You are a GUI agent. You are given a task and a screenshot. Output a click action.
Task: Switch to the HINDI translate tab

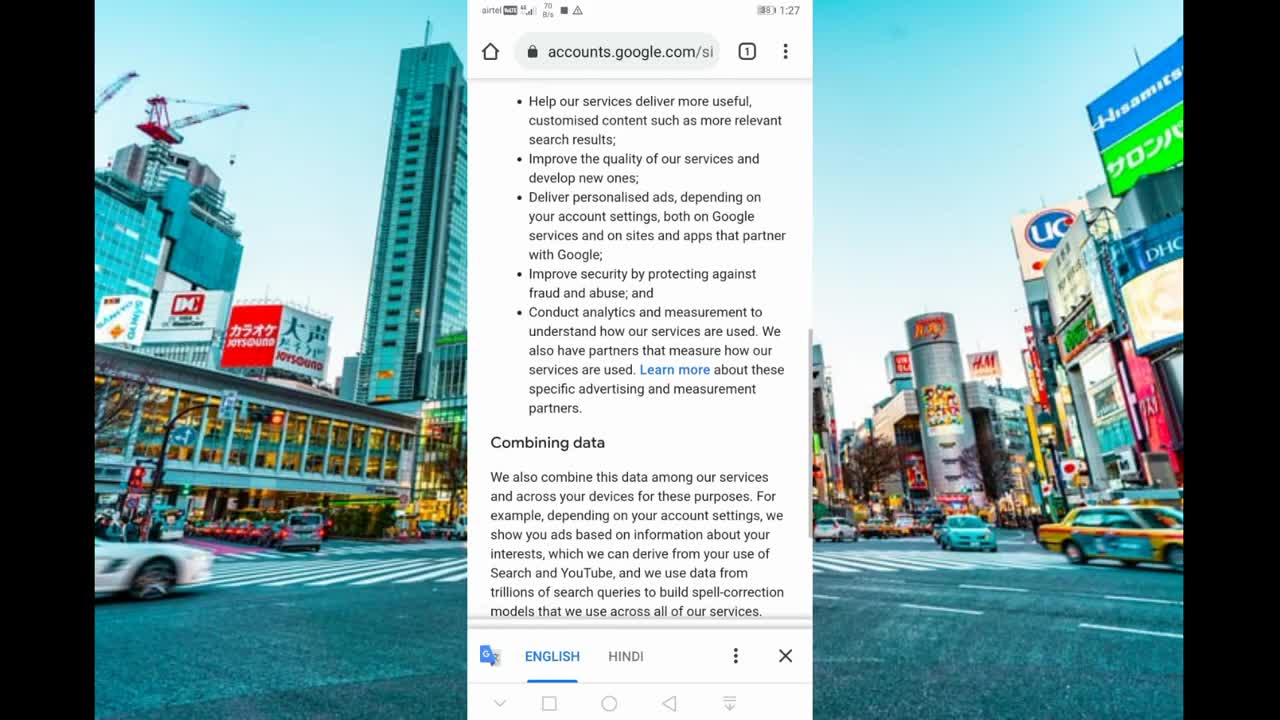626,656
